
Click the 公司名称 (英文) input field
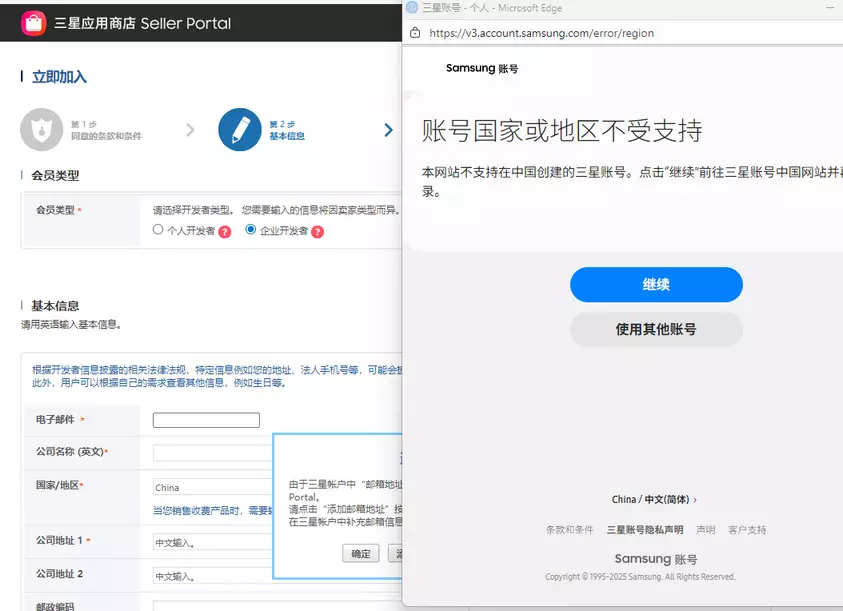point(213,453)
